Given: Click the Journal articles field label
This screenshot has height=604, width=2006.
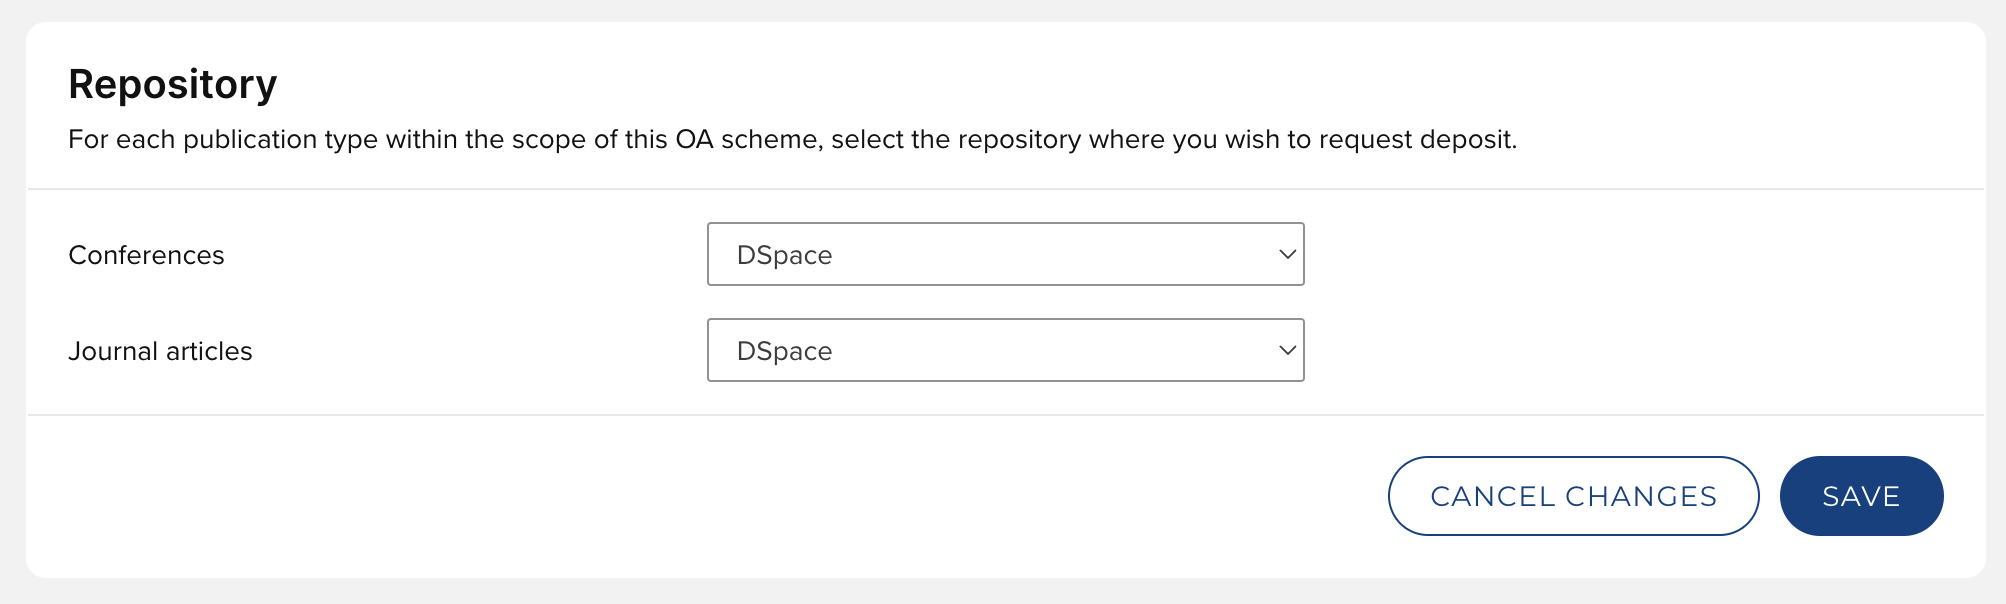Looking at the screenshot, I should click(160, 351).
